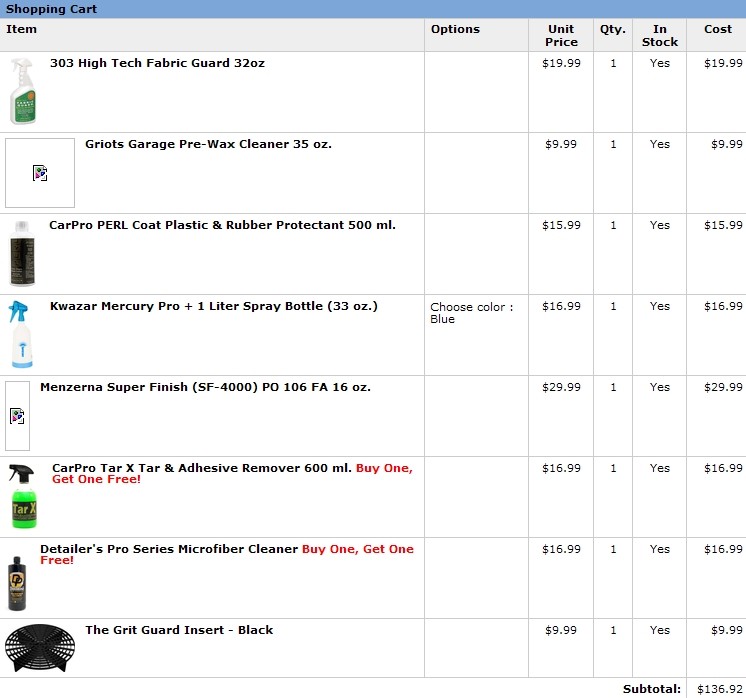Click Yes in-stock cell of Tar X row
The width and height of the screenshot is (746, 698).
(660, 468)
